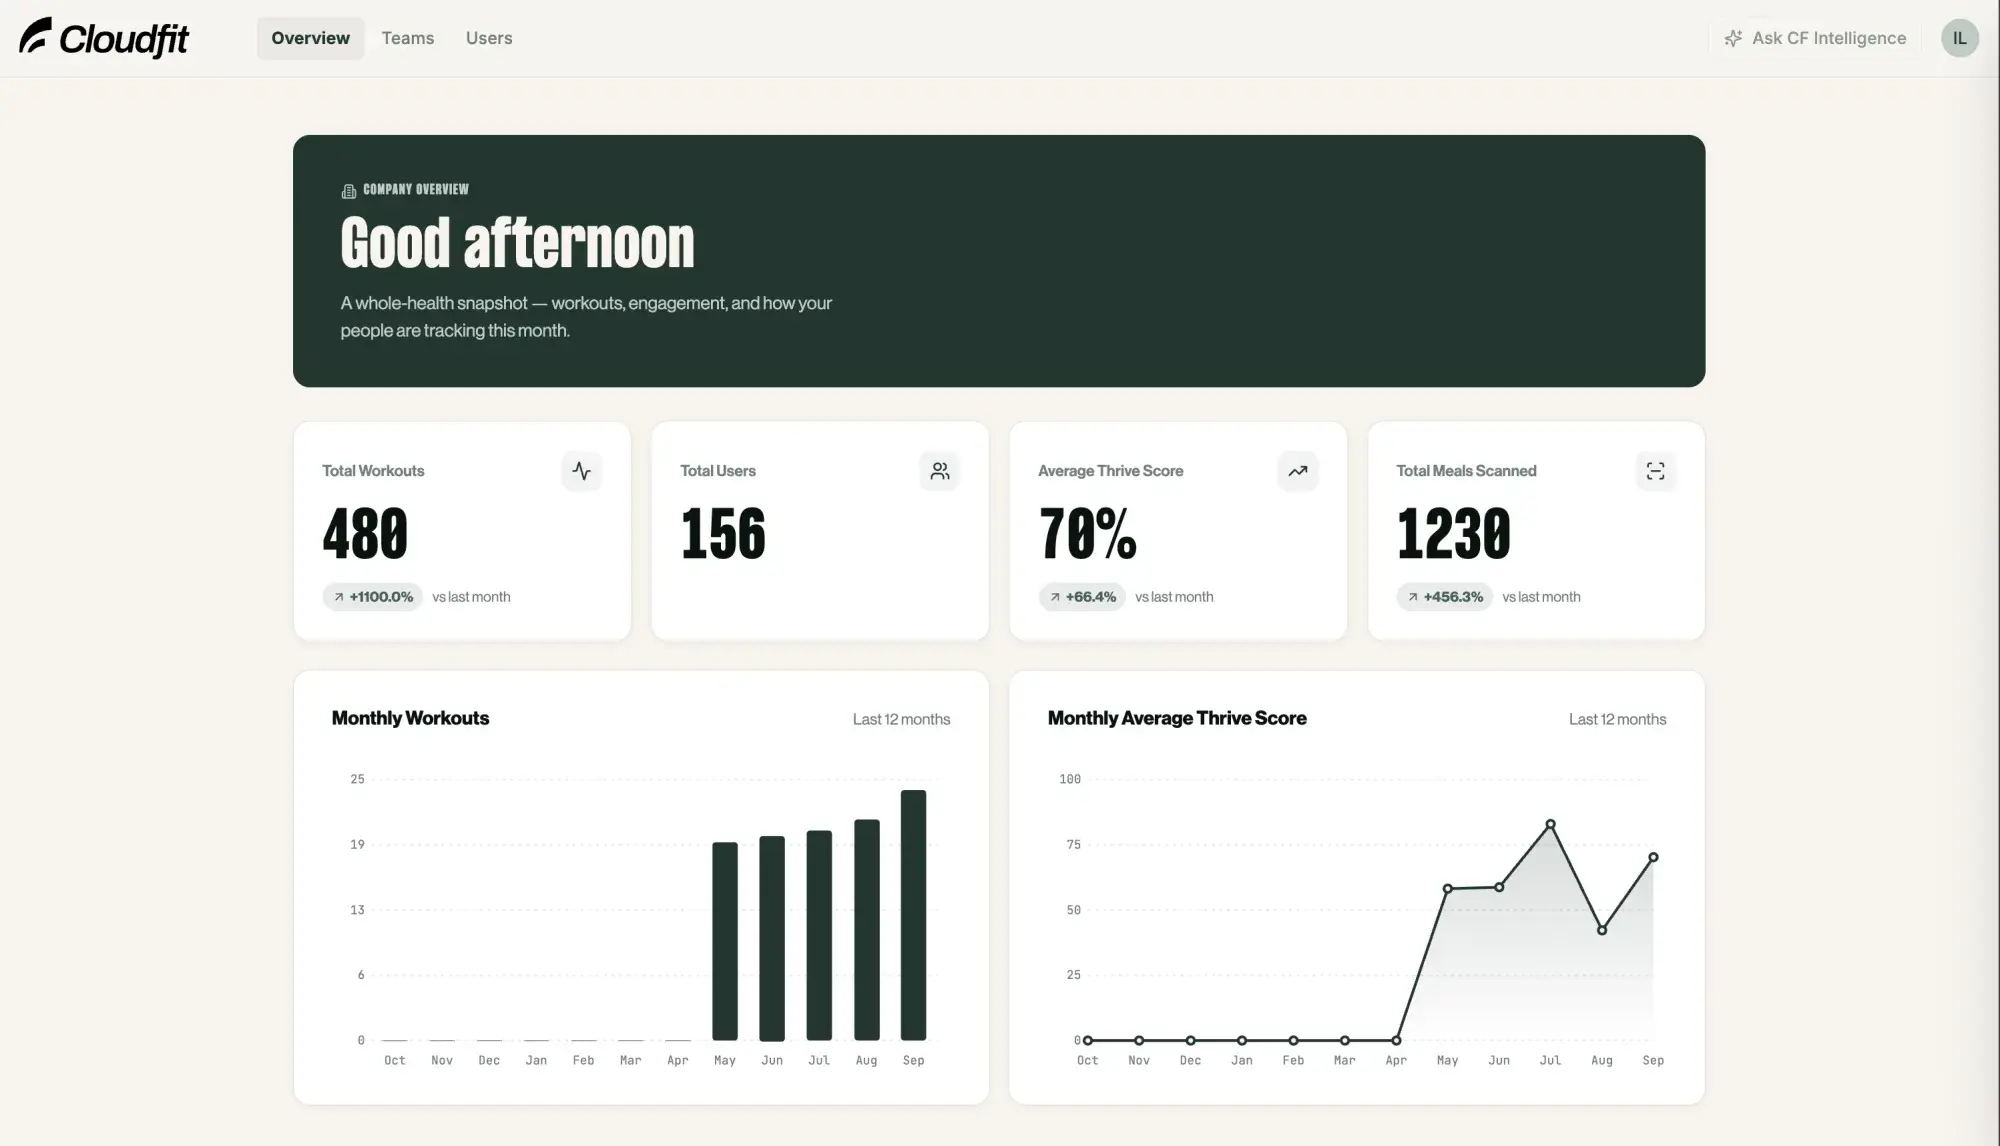The width and height of the screenshot is (2000, 1146).
Task: Click the Jun bar in Monthly Workouts
Action: point(772,938)
